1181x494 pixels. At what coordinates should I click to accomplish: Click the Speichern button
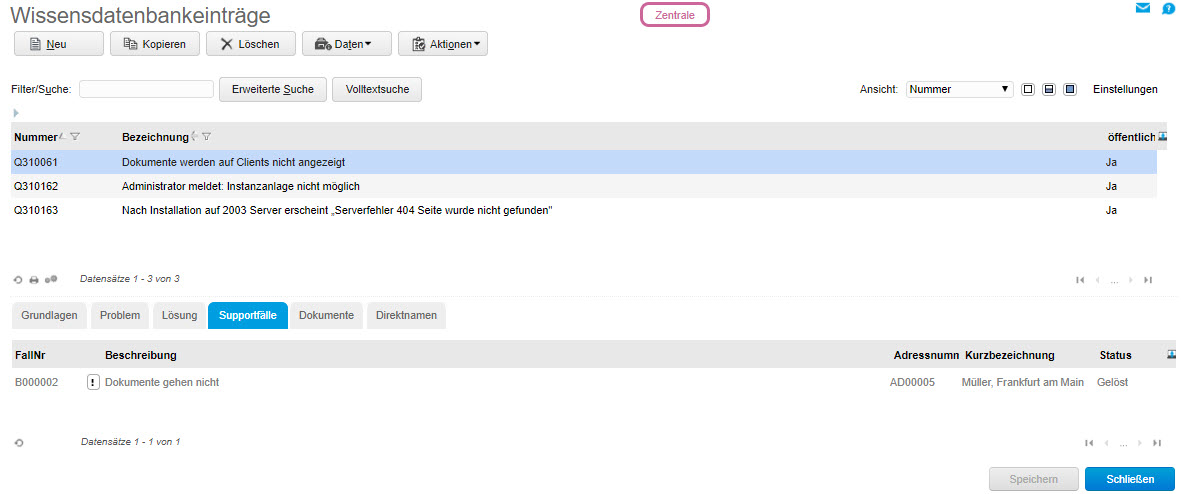(1033, 480)
